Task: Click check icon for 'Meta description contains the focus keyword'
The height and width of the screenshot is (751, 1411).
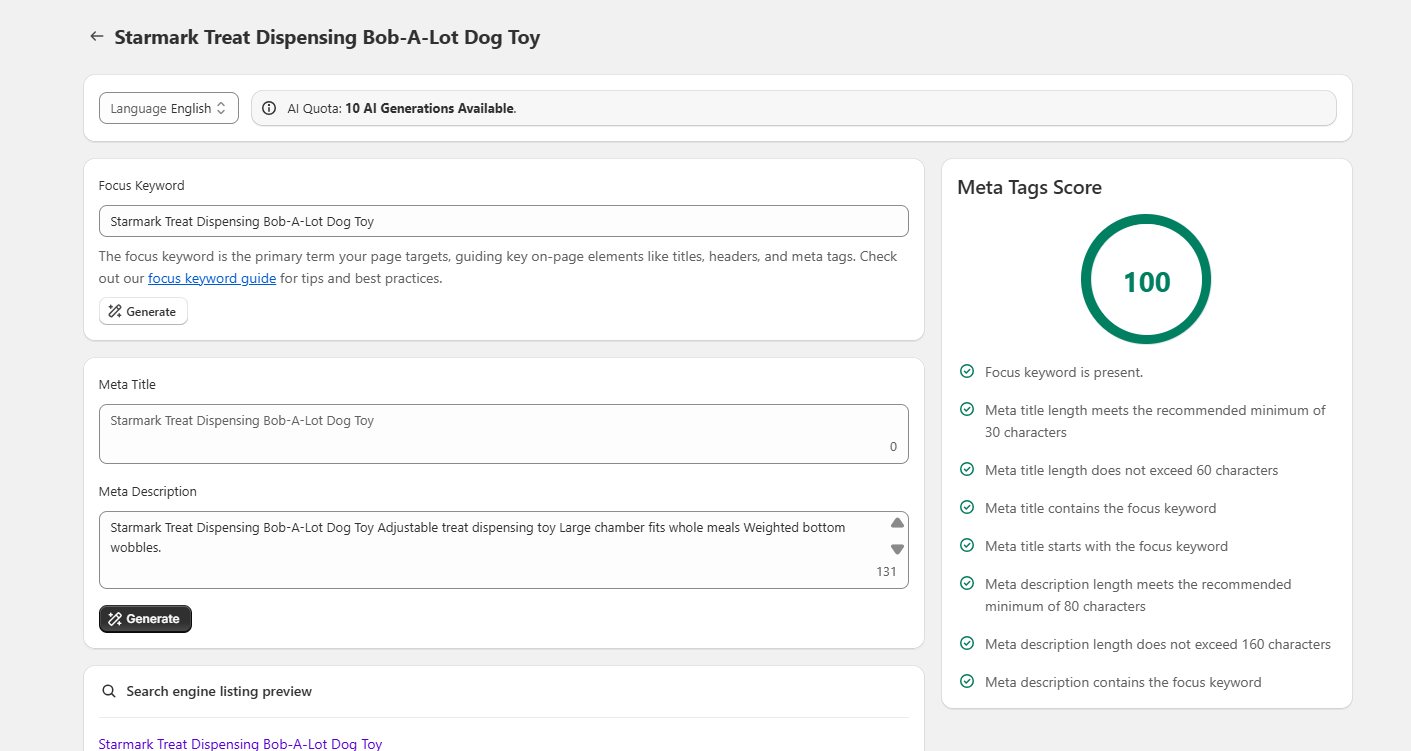Action: click(967, 681)
